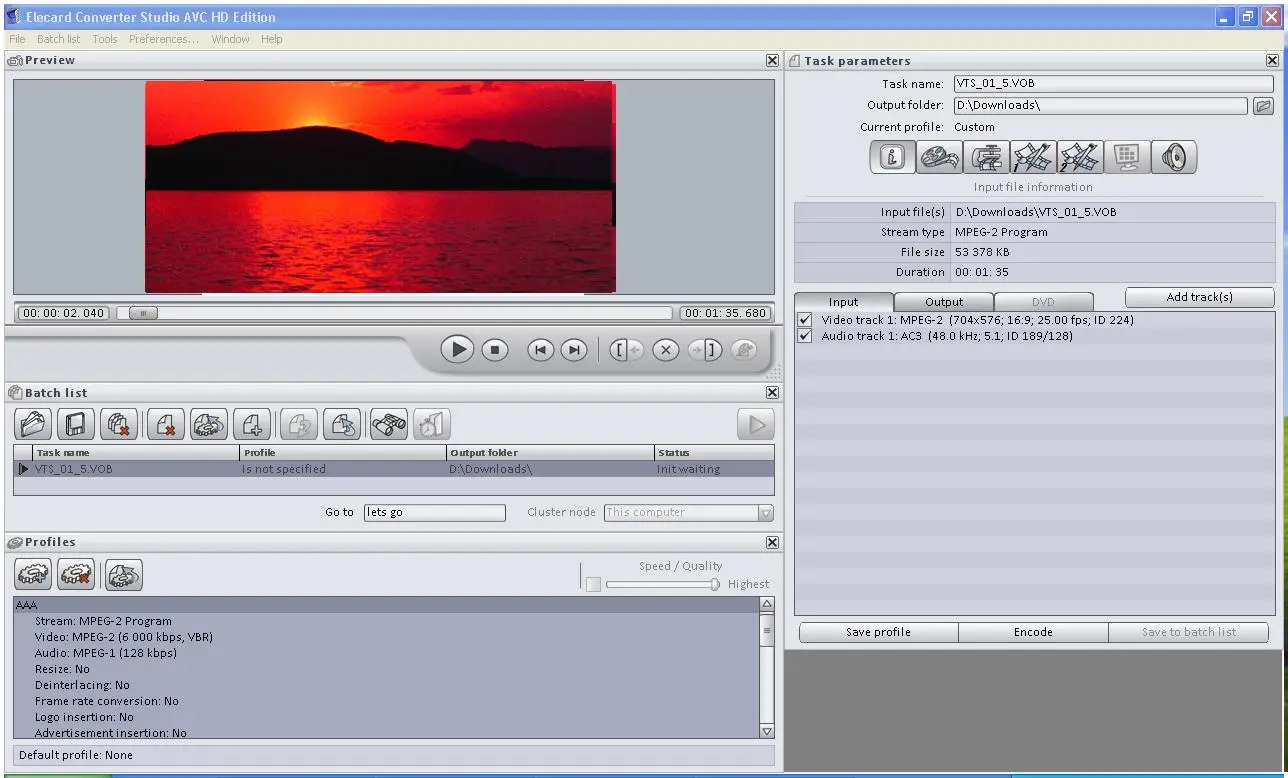Open the Preferences menu

[x=164, y=39]
